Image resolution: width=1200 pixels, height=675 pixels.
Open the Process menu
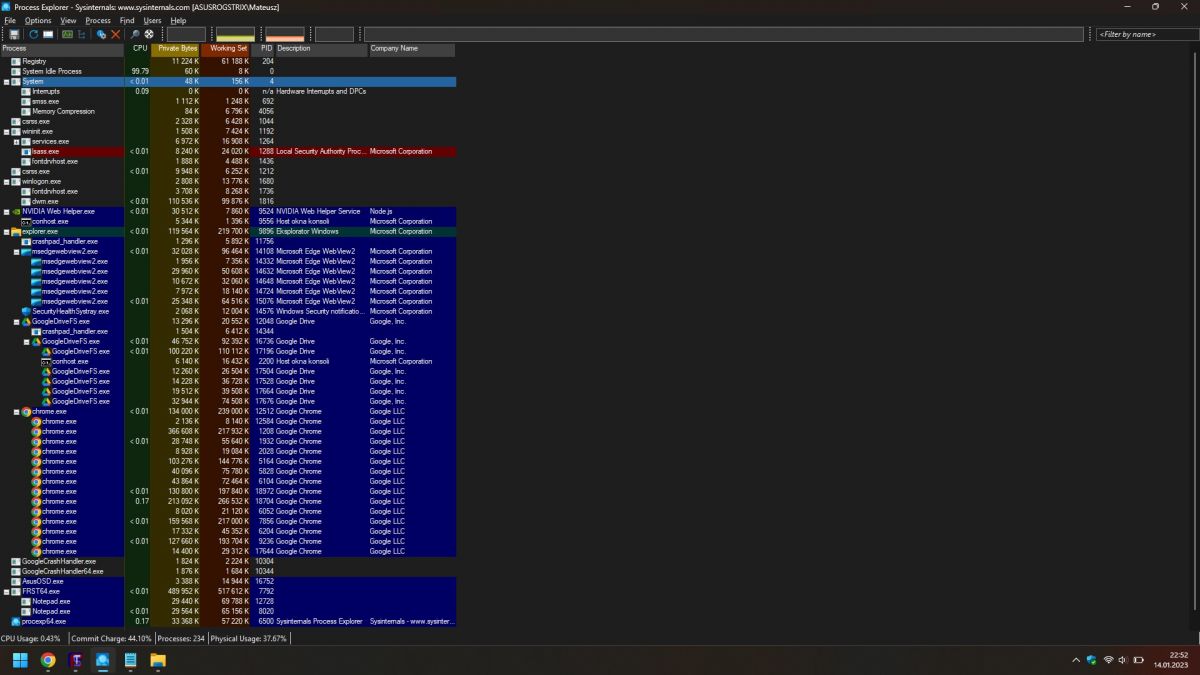point(98,20)
